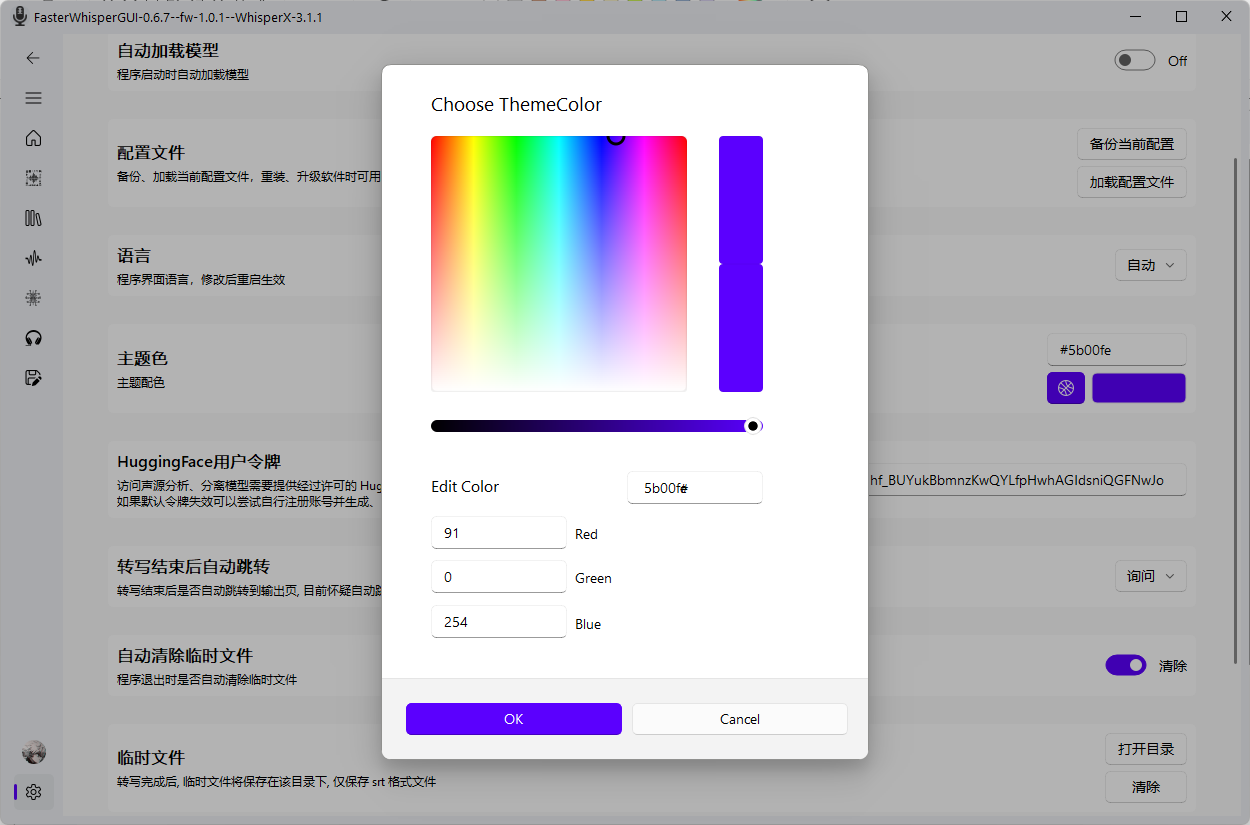The image size is (1250, 825).
Task: Click the Red value input field
Action: (x=498, y=533)
